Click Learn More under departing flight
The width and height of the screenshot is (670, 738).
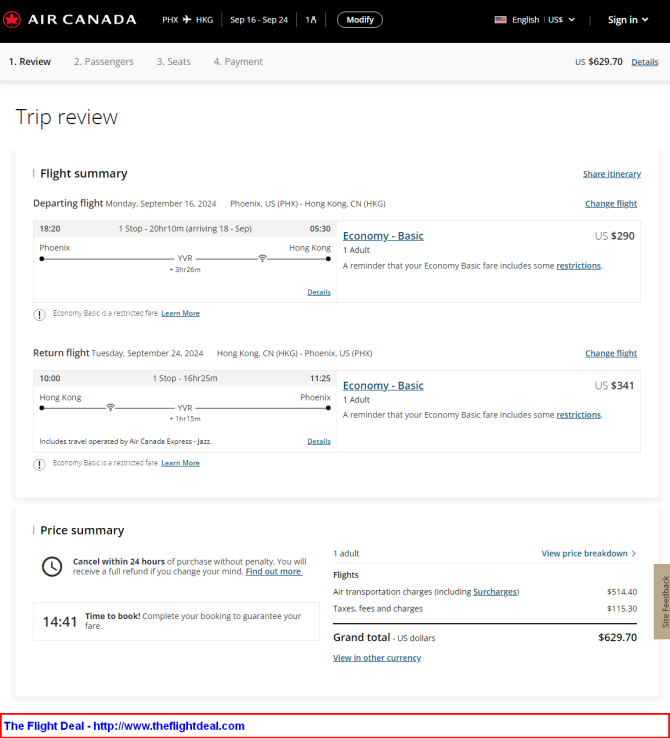point(180,313)
